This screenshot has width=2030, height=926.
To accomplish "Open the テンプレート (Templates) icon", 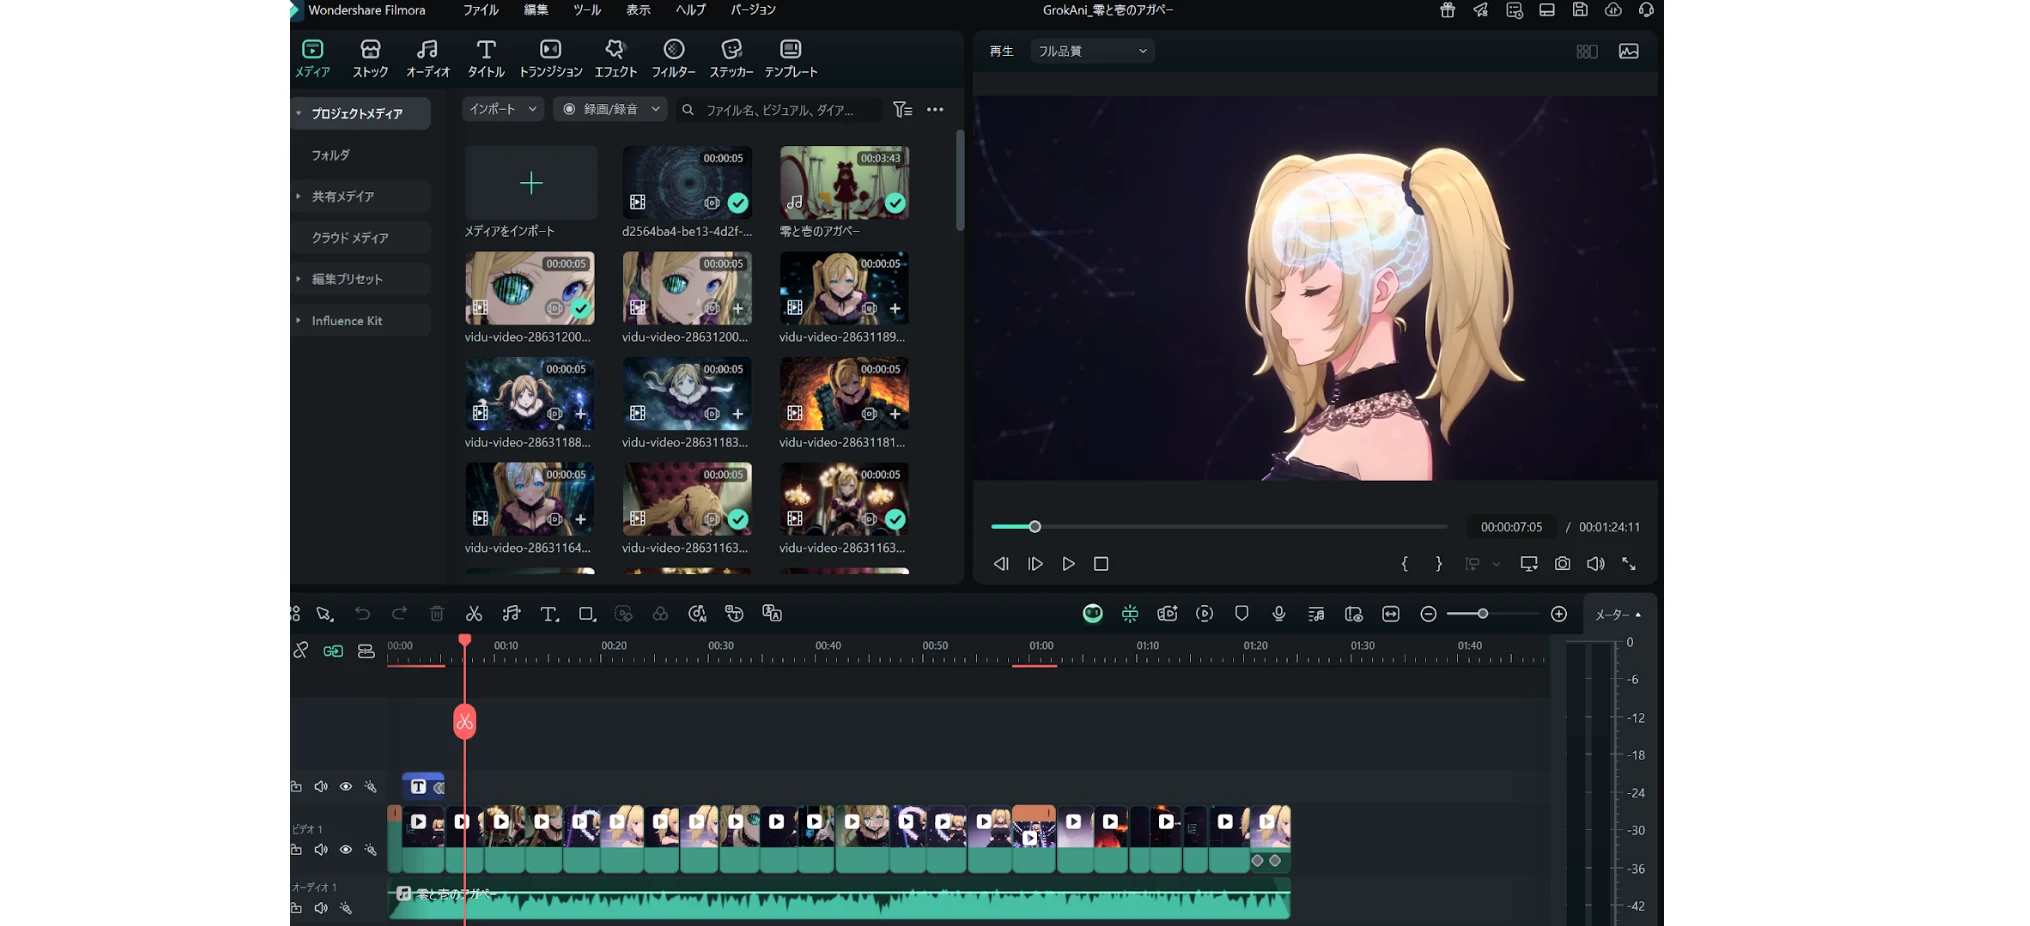I will pos(790,58).
